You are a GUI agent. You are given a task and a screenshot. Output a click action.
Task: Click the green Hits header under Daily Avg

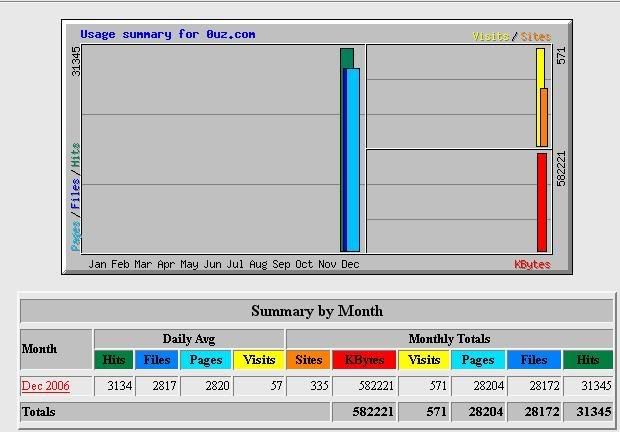click(112, 359)
